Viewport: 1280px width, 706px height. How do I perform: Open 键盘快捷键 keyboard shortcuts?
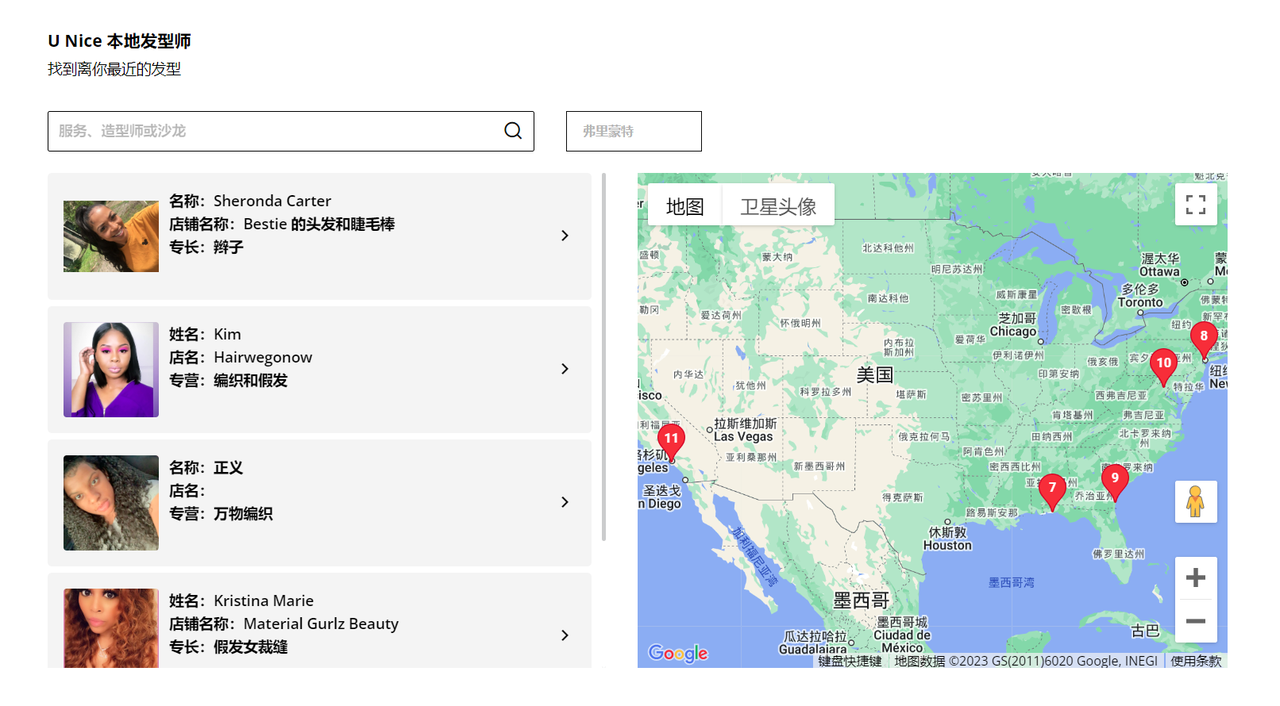[x=850, y=661]
